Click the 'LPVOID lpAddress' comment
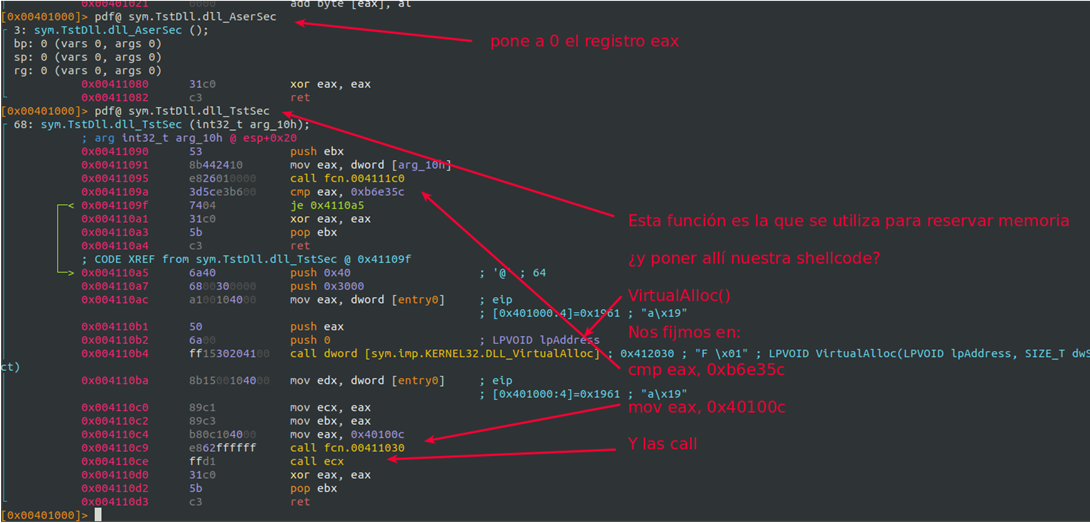This screenshot has height=523, width=1090. click(x=544, y=340)
